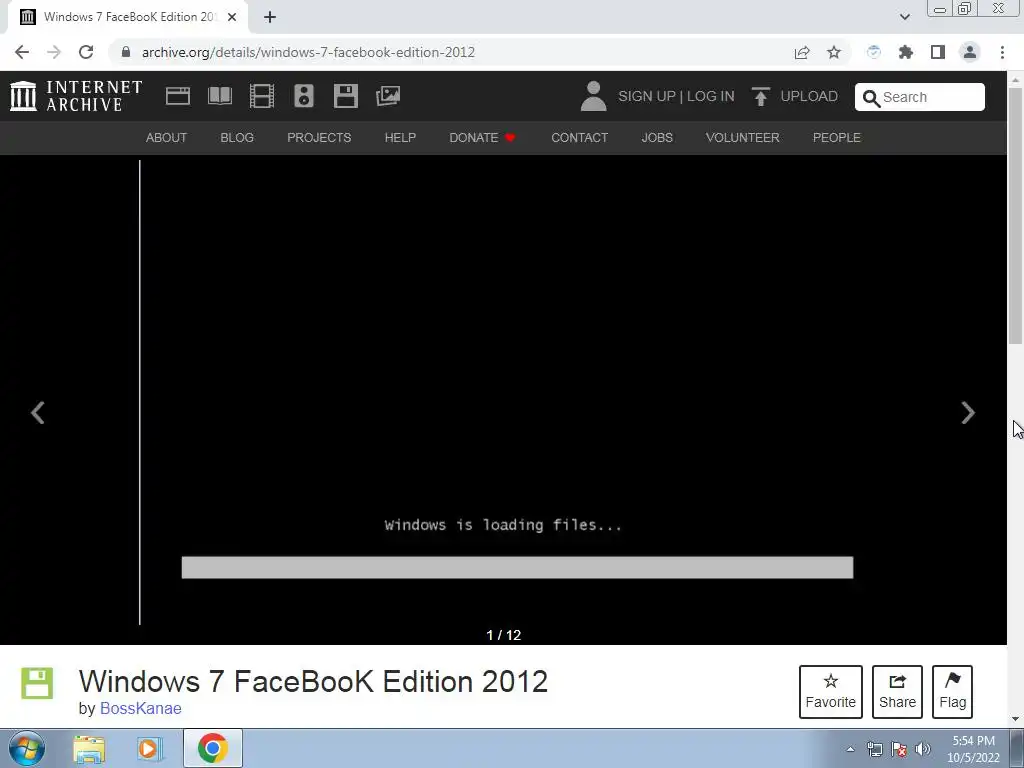Open the Audio speaker icon

[x=304, y=96]
